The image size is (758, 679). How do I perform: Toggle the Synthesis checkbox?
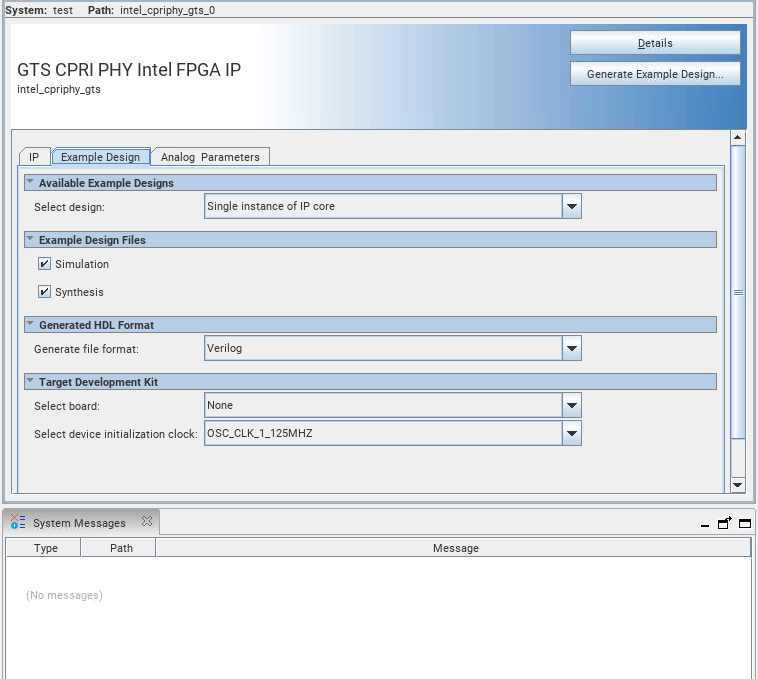tap(44, 291)
